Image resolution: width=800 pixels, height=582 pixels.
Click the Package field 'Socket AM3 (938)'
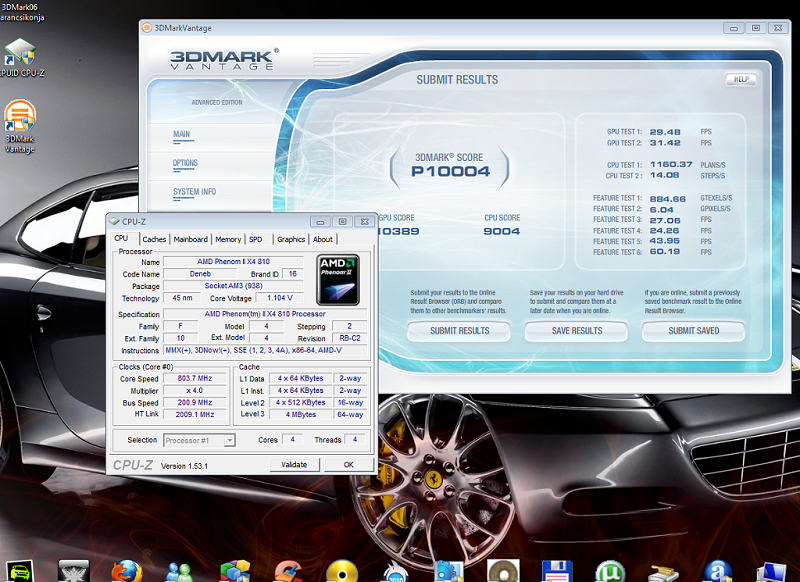(x=233, y=286)
